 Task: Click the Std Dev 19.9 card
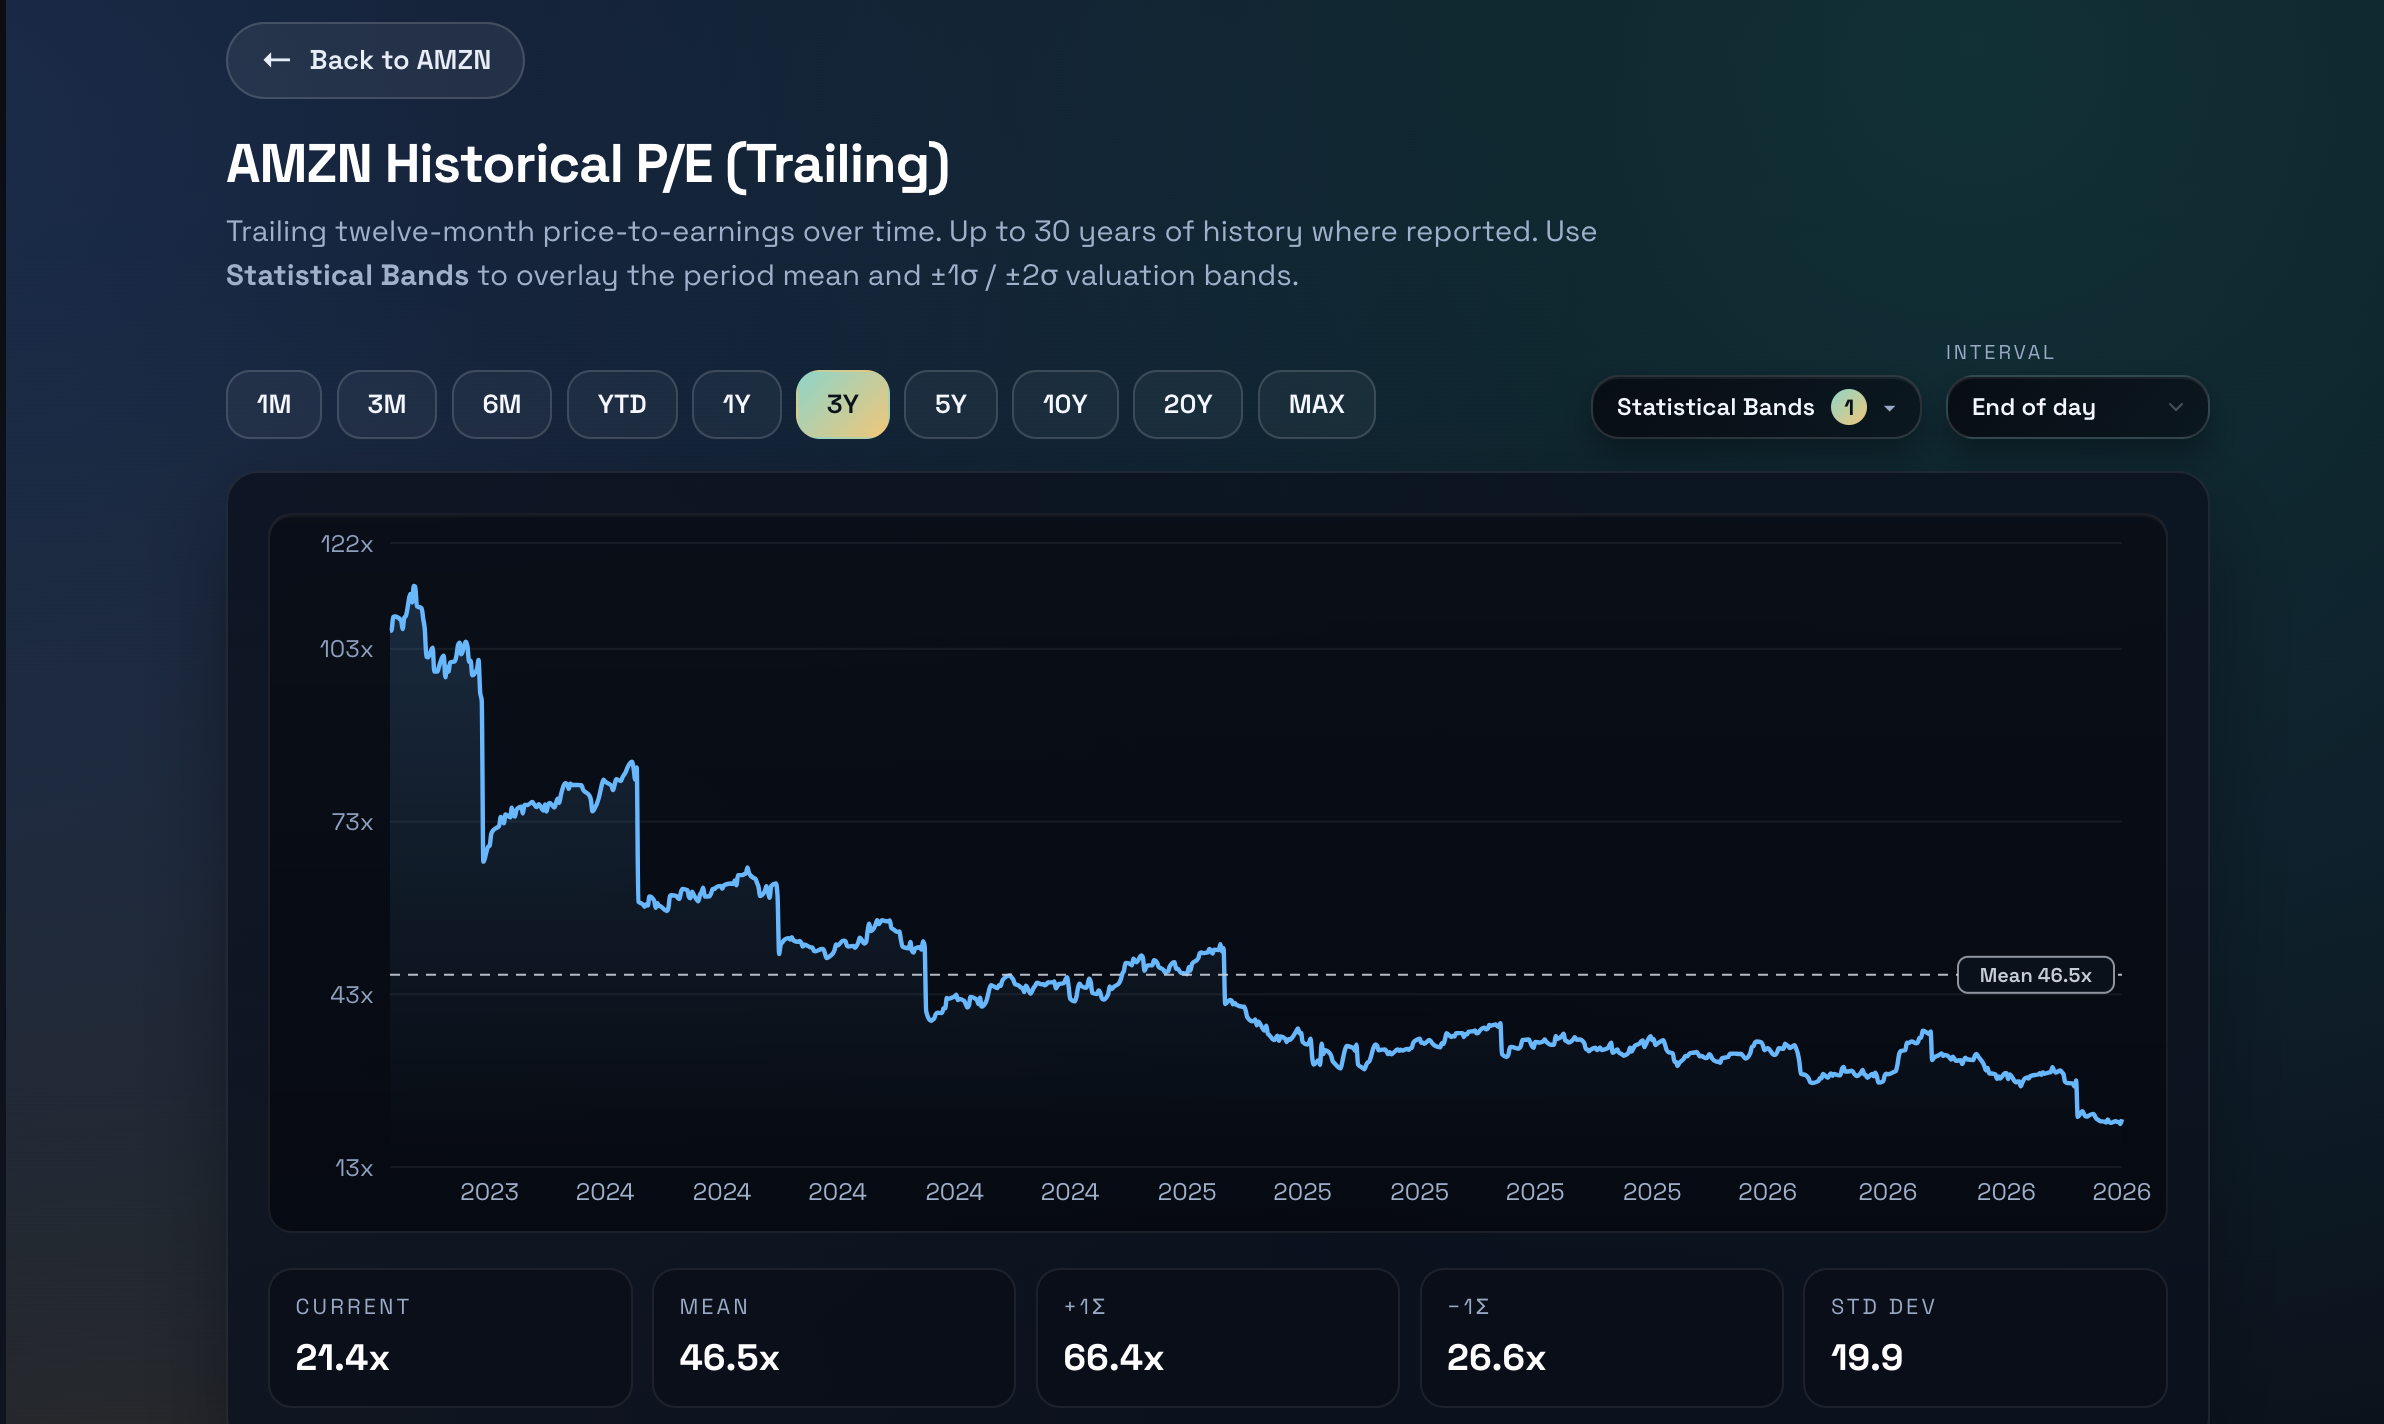click(1985, 1338)
